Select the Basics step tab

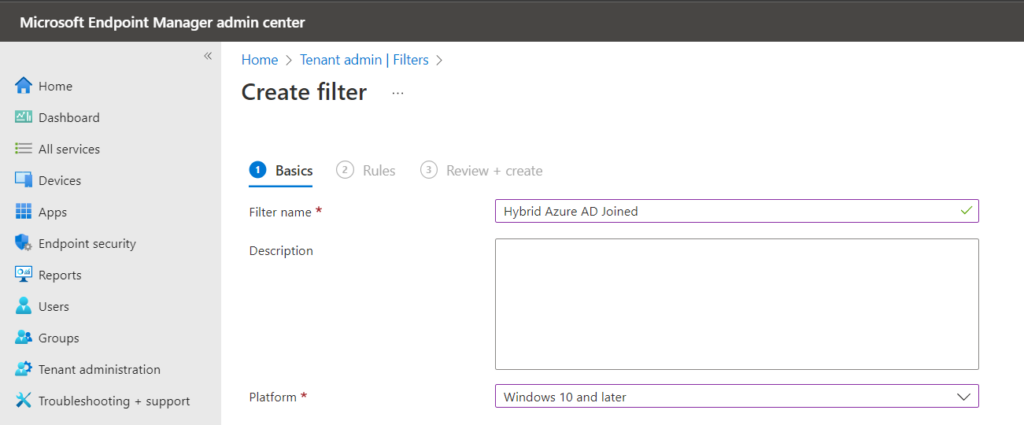(x=281, y=170)
